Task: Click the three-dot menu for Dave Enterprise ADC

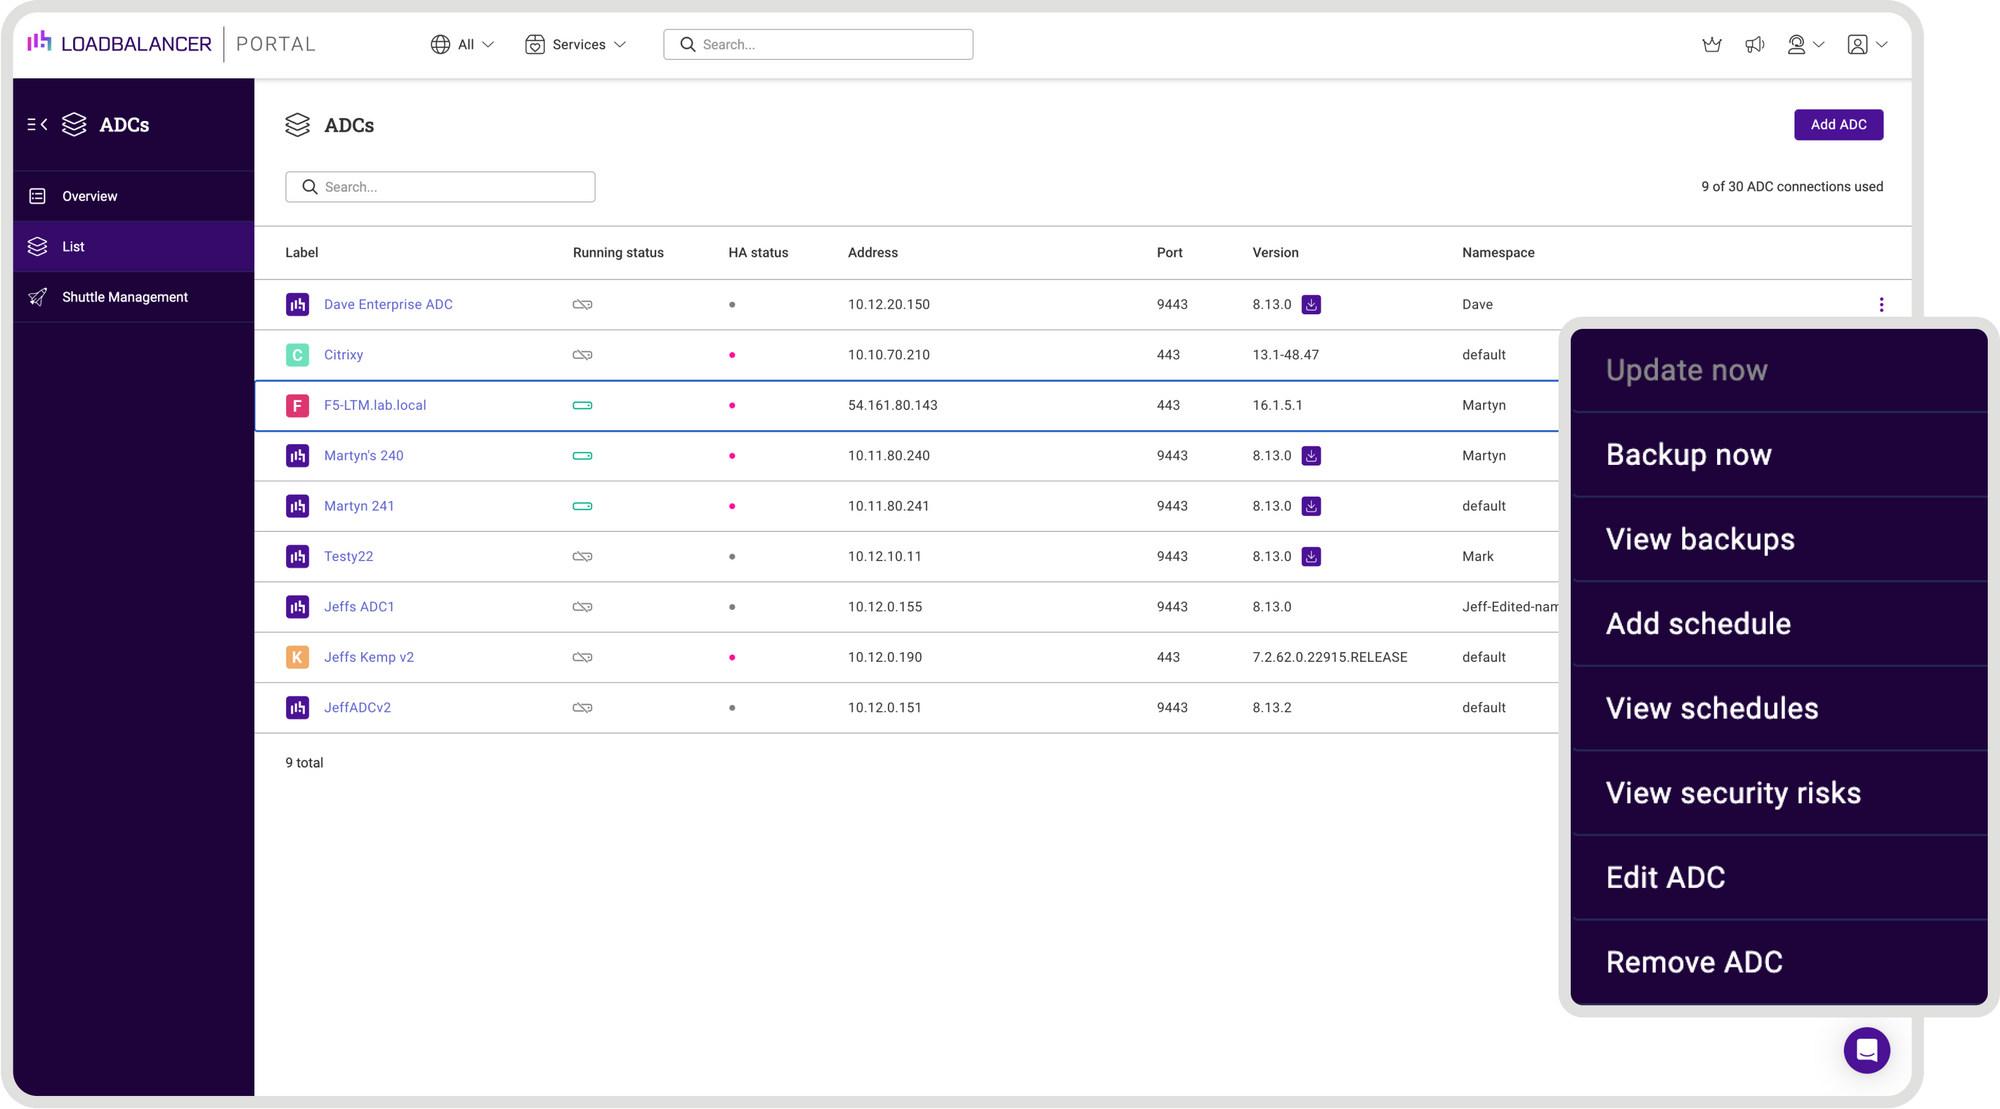Action: coord(1881,305)
